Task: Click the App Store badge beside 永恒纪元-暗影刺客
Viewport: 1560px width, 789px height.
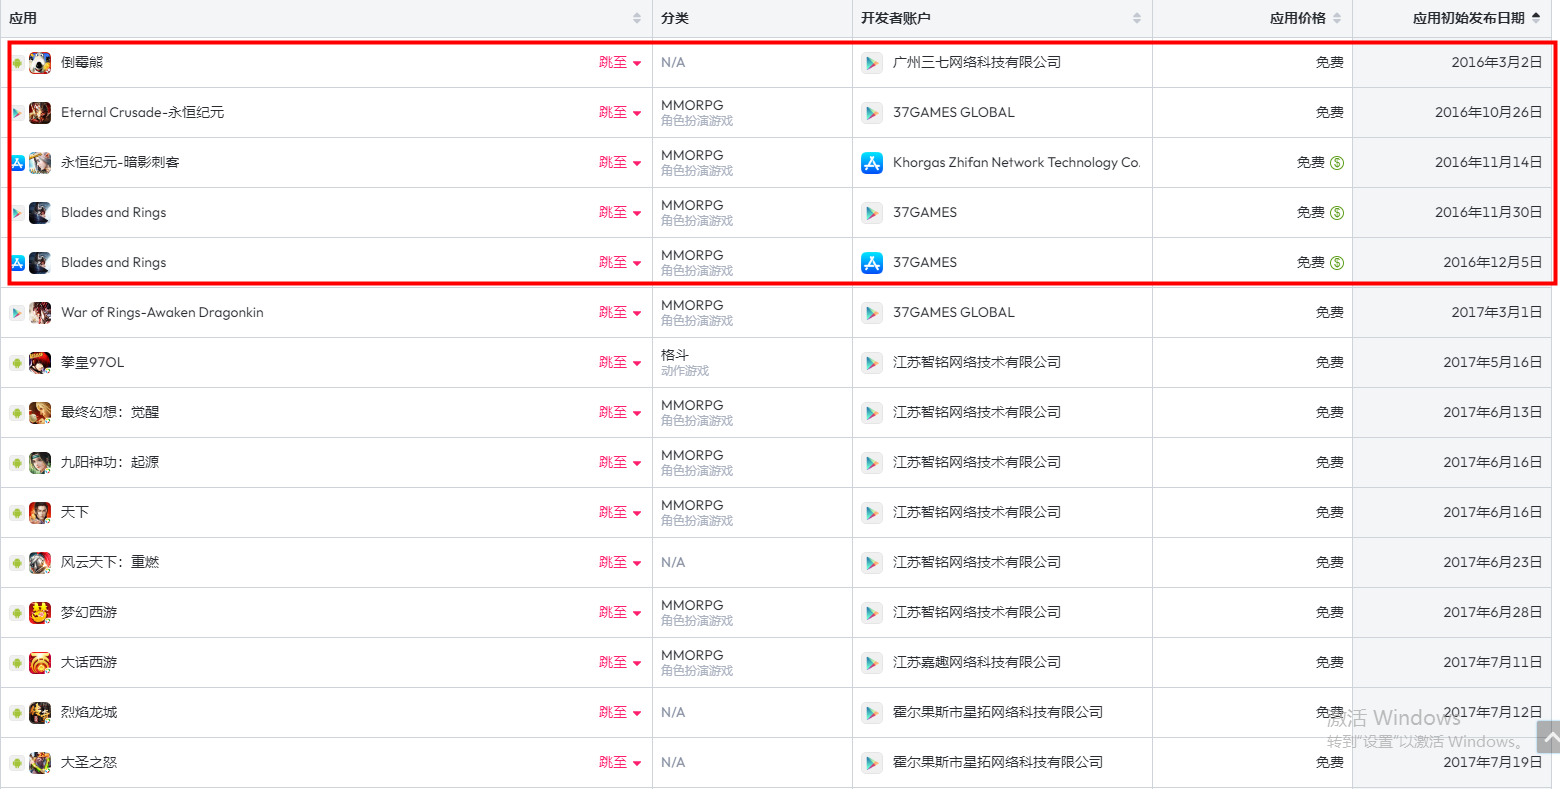Action: pyautogui.click(x=17, y=163)
